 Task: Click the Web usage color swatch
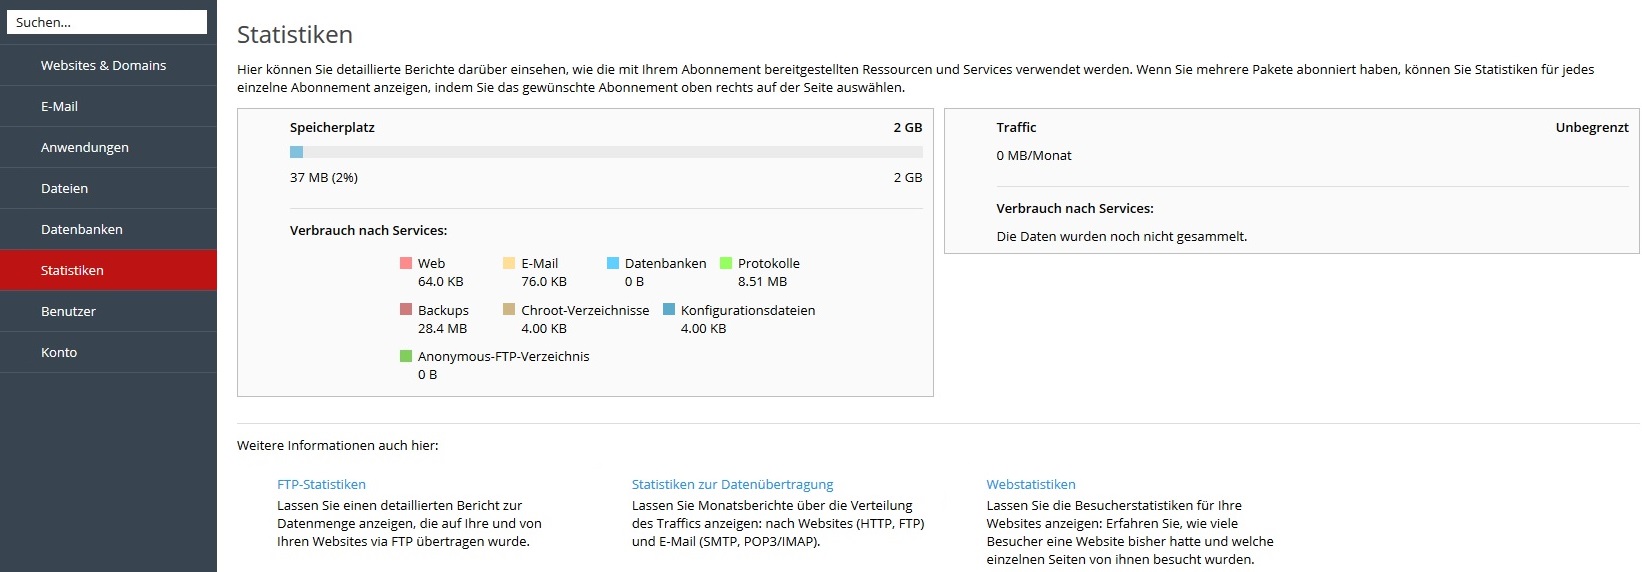pyautogui.click(x=406, y=263)
